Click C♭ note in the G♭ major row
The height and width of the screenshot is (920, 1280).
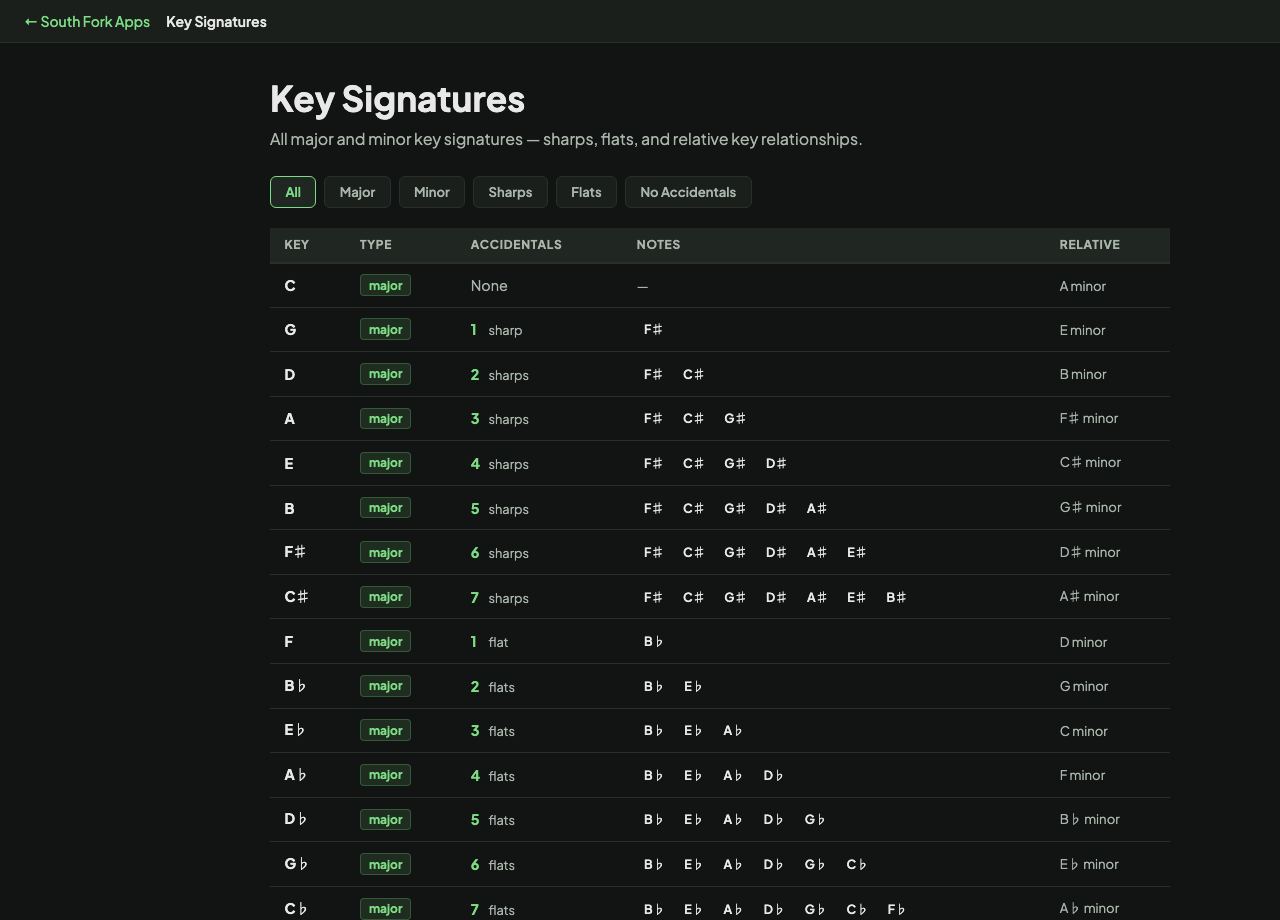pyautogui.click(x=857, y=864)
